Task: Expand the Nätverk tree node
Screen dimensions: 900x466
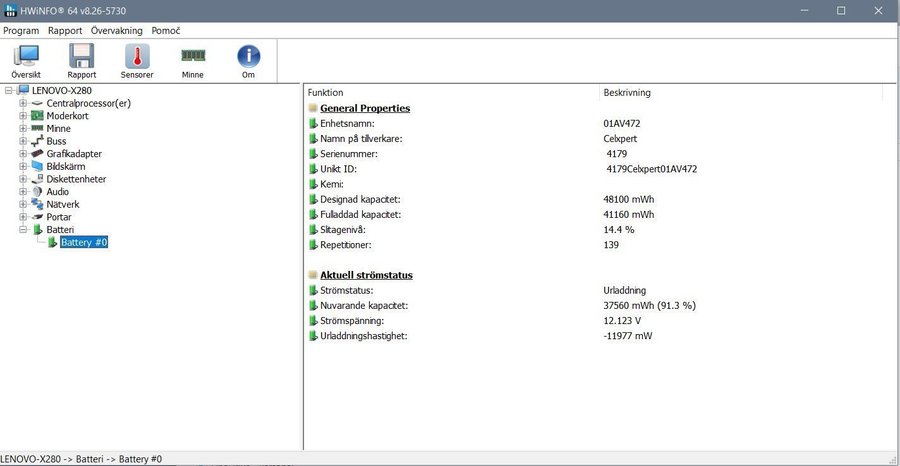Action: pos(23,204)
